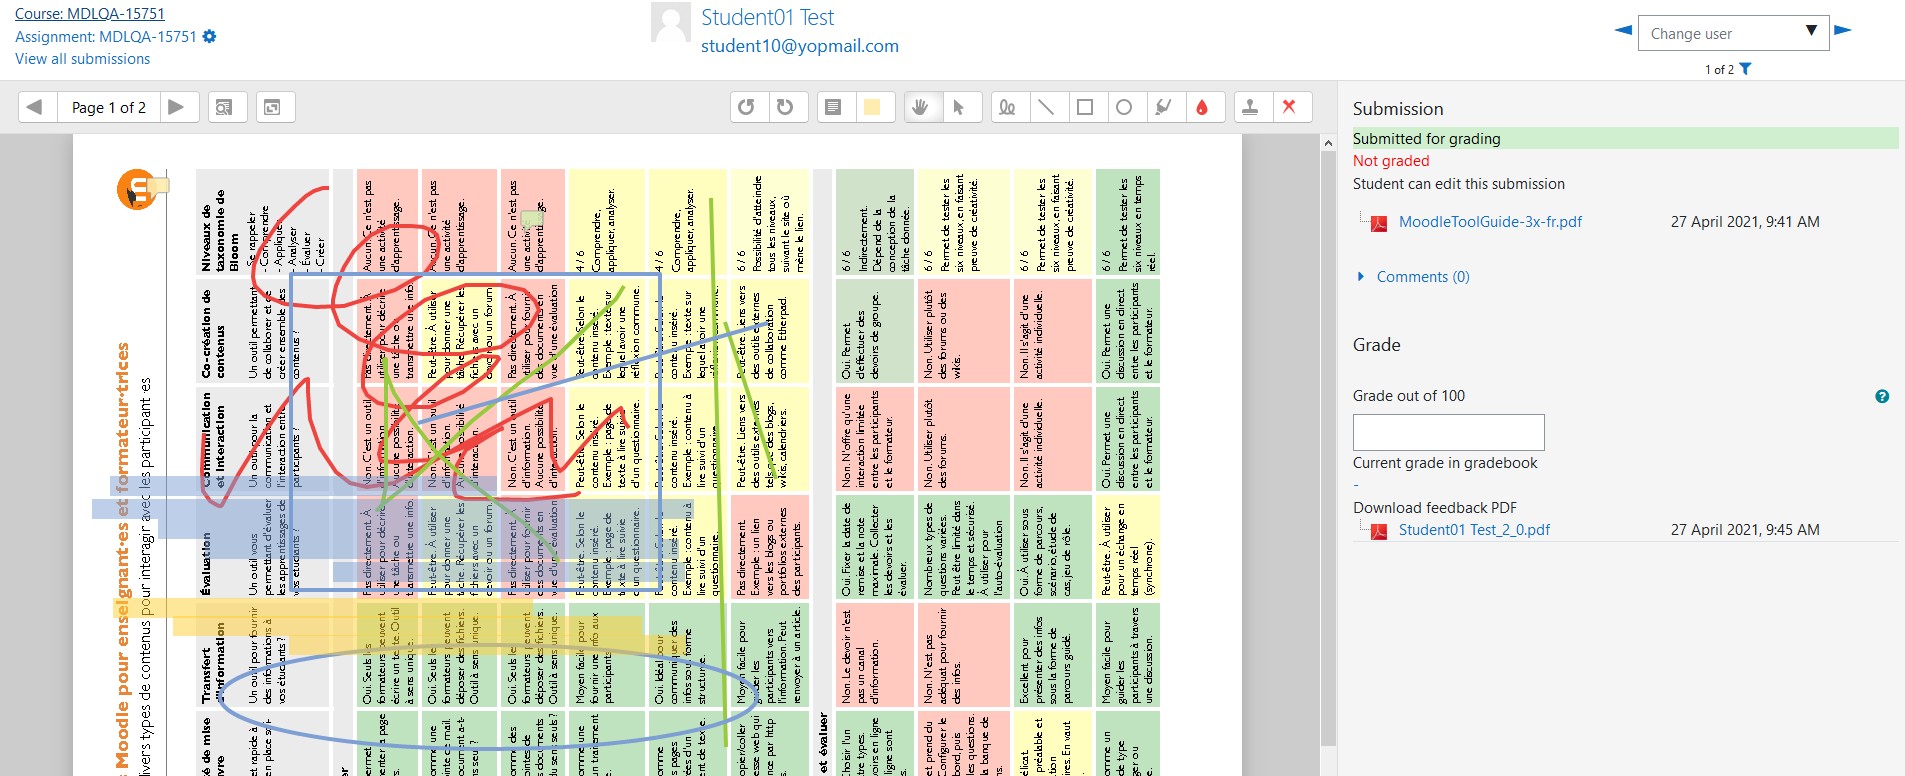Open Student01 Test profile link
The image size is (1905, 776).
tap(767, 18)
